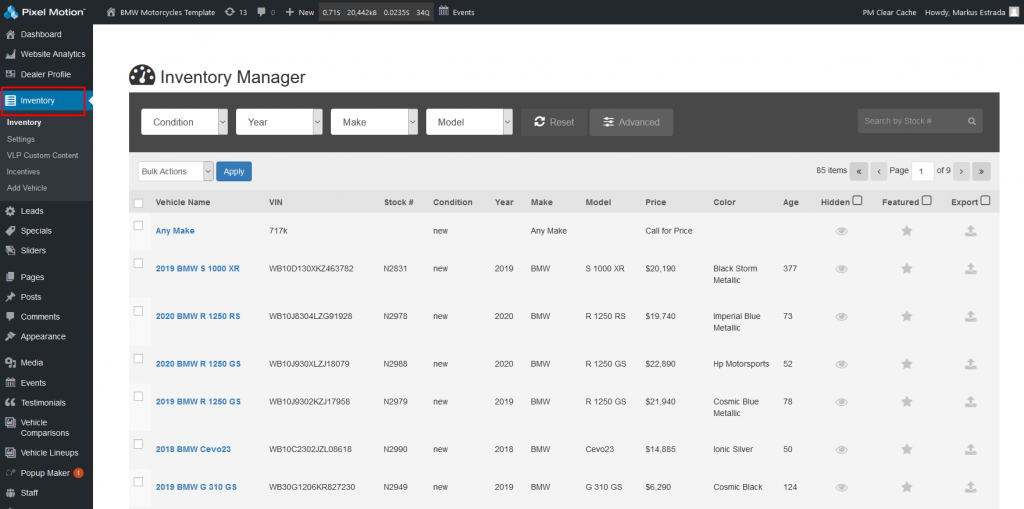This screenshot has height=509, width=1024.
Task: Go to the next page arrow
Action: [961, 171]
